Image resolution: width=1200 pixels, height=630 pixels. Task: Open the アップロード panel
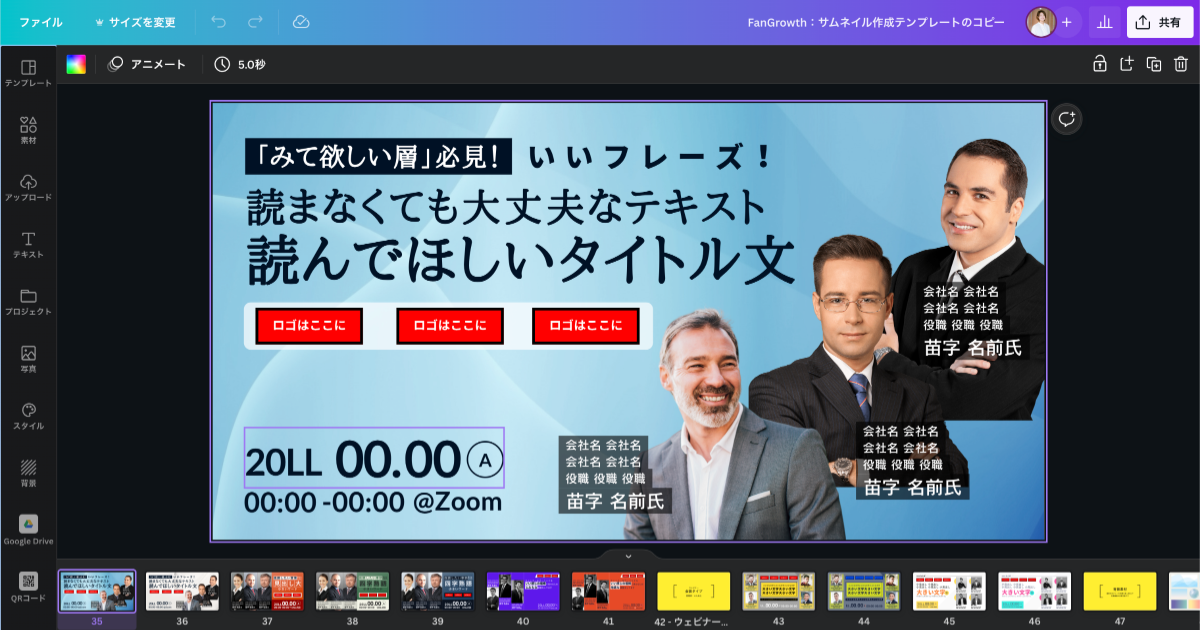tap(28, 187)
